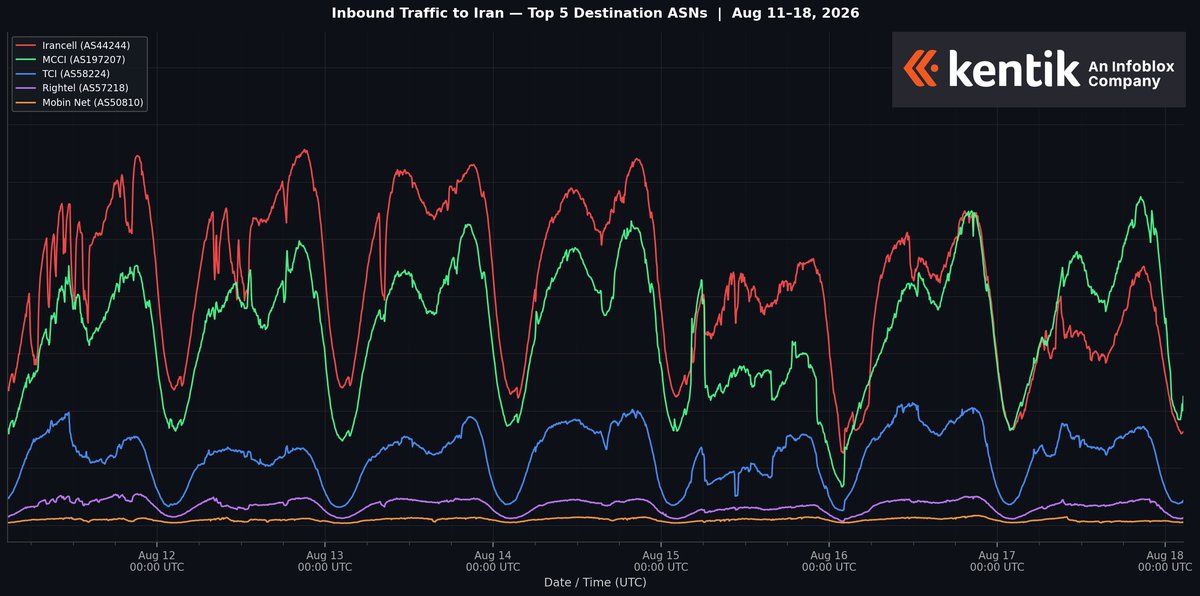This screenshot has height=596, width=1200.
Task: Click the orange Kentik chevron logo icon
Action: pyautogui.click(x=921, y=69)
